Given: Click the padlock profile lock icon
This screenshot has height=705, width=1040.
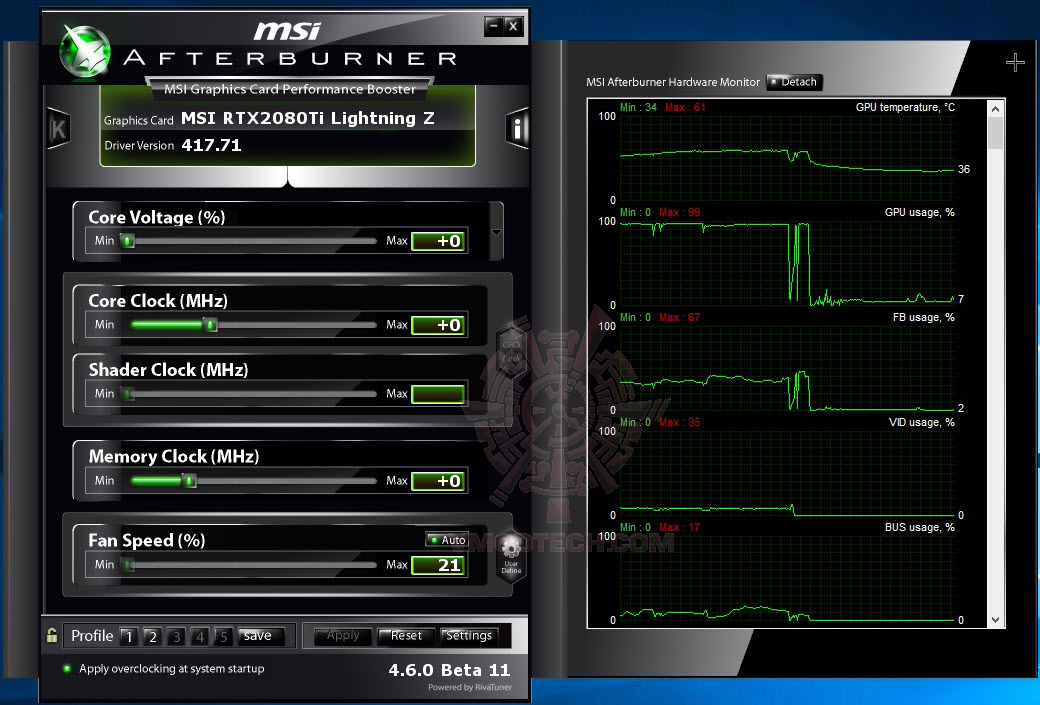Looking at the screenshot, I should click(x=52, y=635).
